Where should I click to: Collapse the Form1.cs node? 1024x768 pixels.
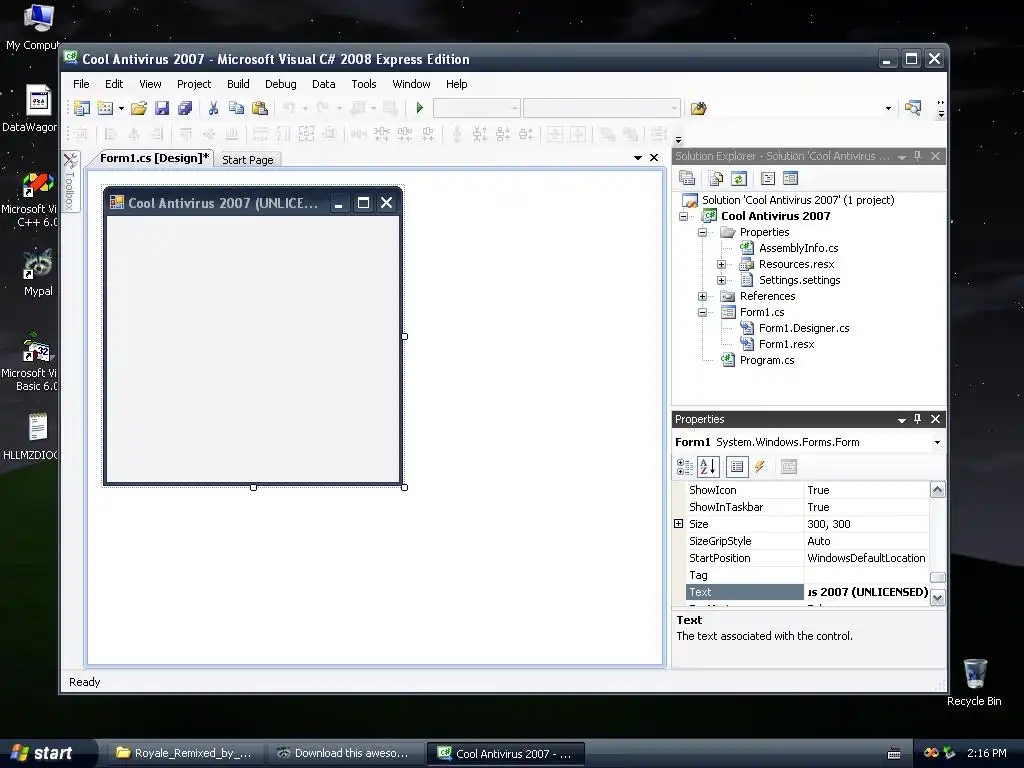702,312
